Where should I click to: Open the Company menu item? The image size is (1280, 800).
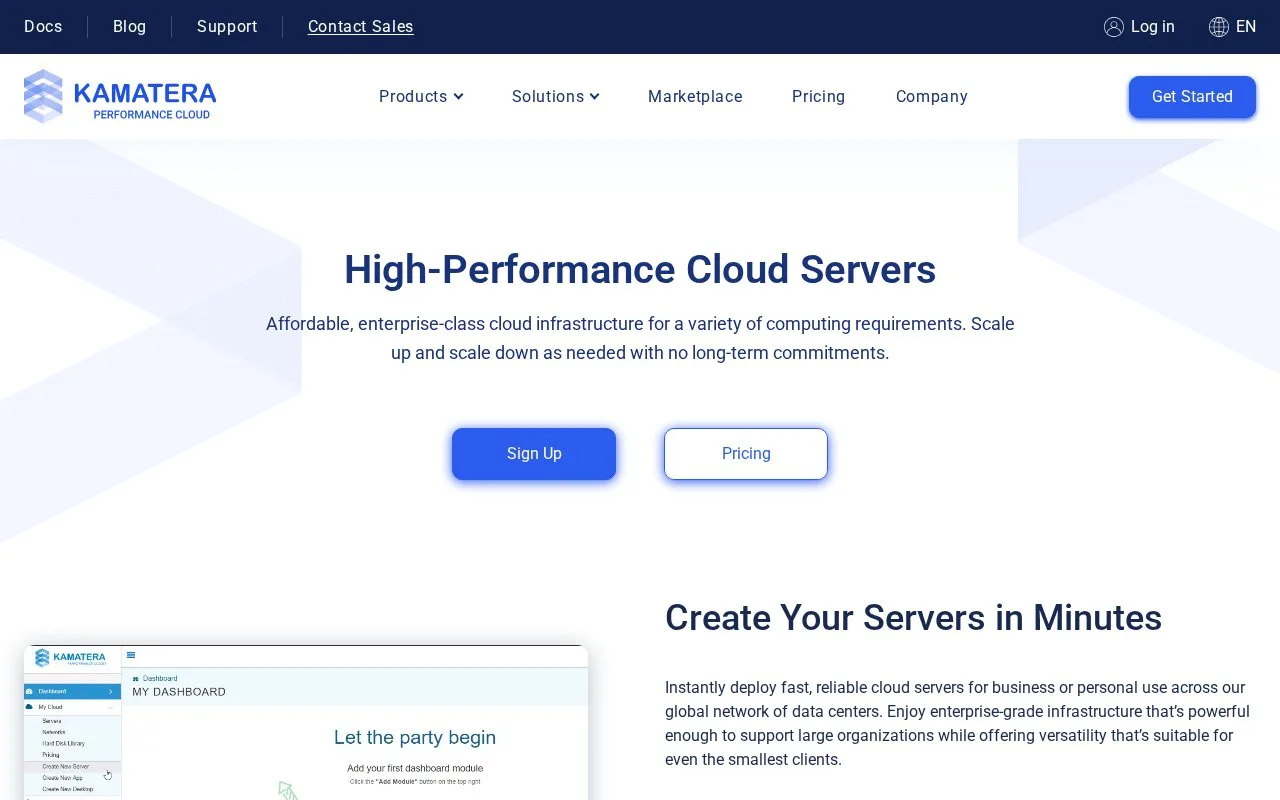tap(932, 97)
